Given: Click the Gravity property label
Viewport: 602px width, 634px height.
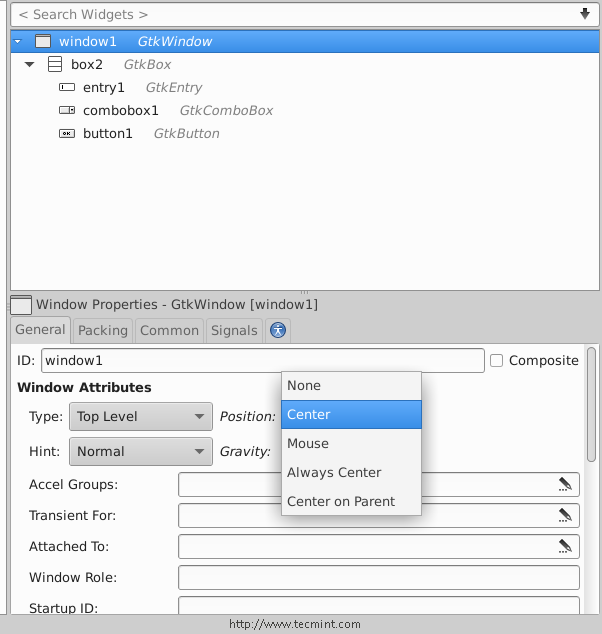Looking at the screenshot, I should 245,452.
